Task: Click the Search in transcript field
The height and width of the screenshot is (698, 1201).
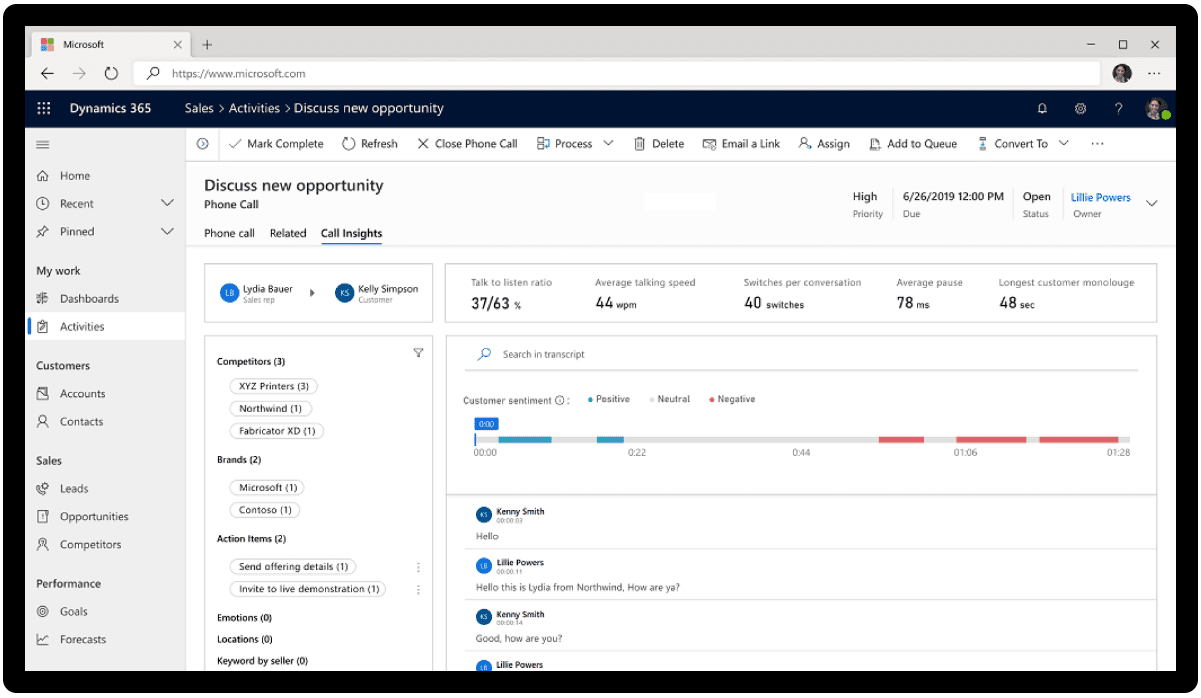Action: (x=800, y=354)
